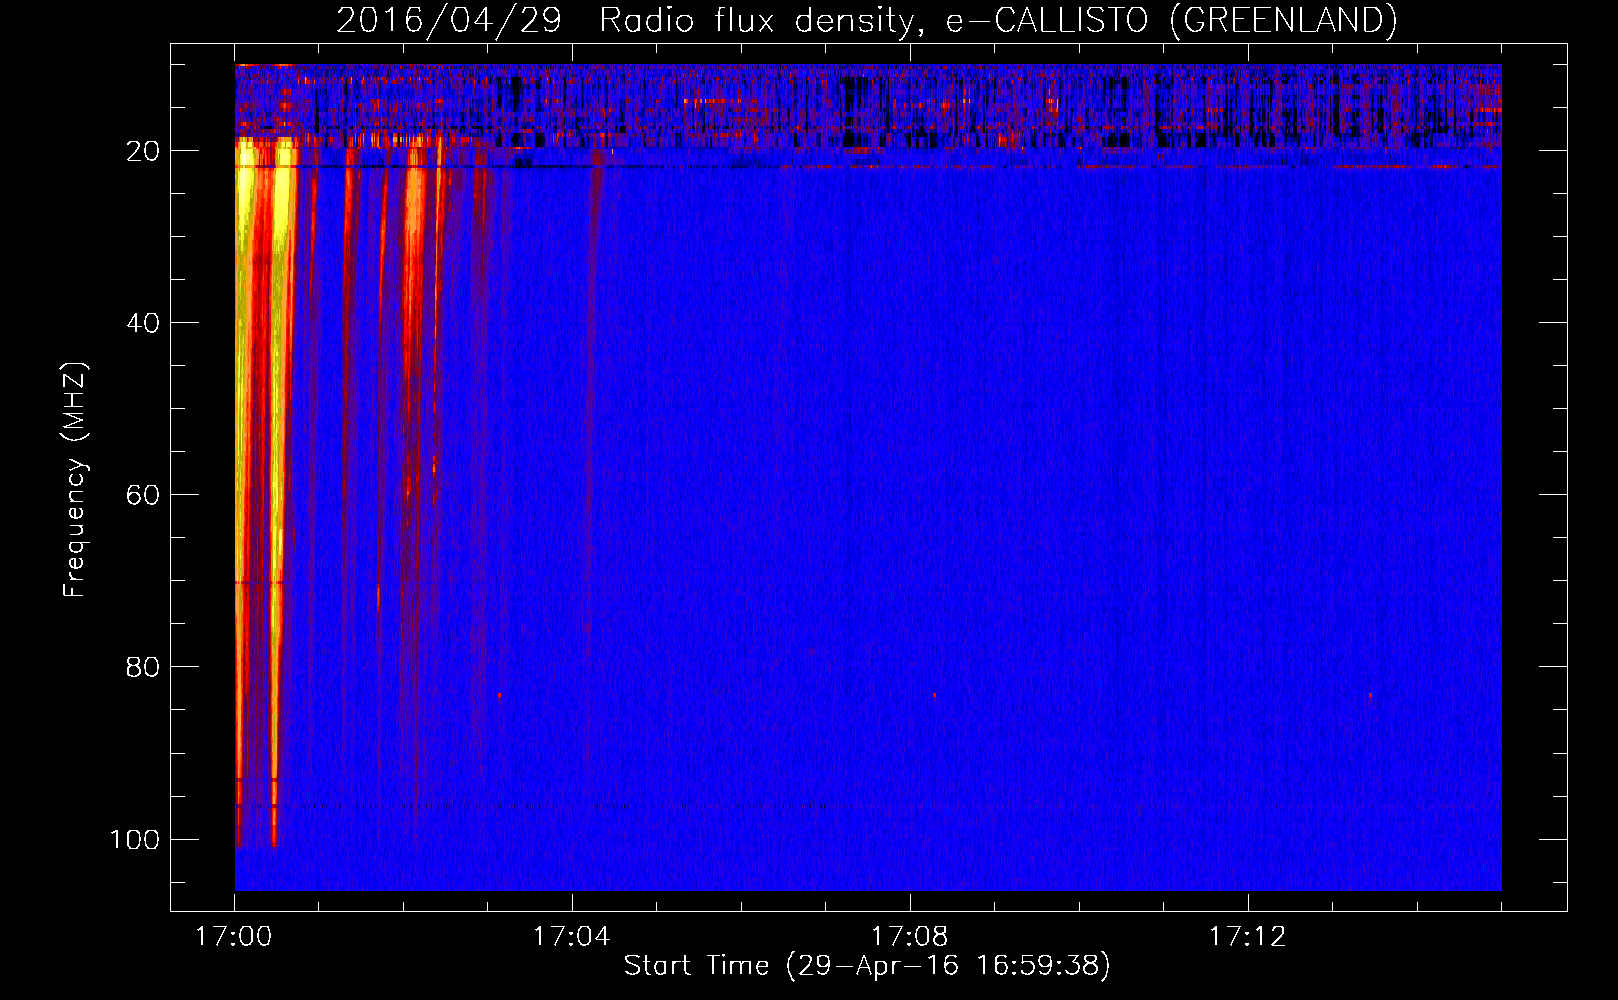Viewport: 1618px width, 1000px height.
Task: Click the 17:04 time tick label
Action: click(x=572, y=937)
